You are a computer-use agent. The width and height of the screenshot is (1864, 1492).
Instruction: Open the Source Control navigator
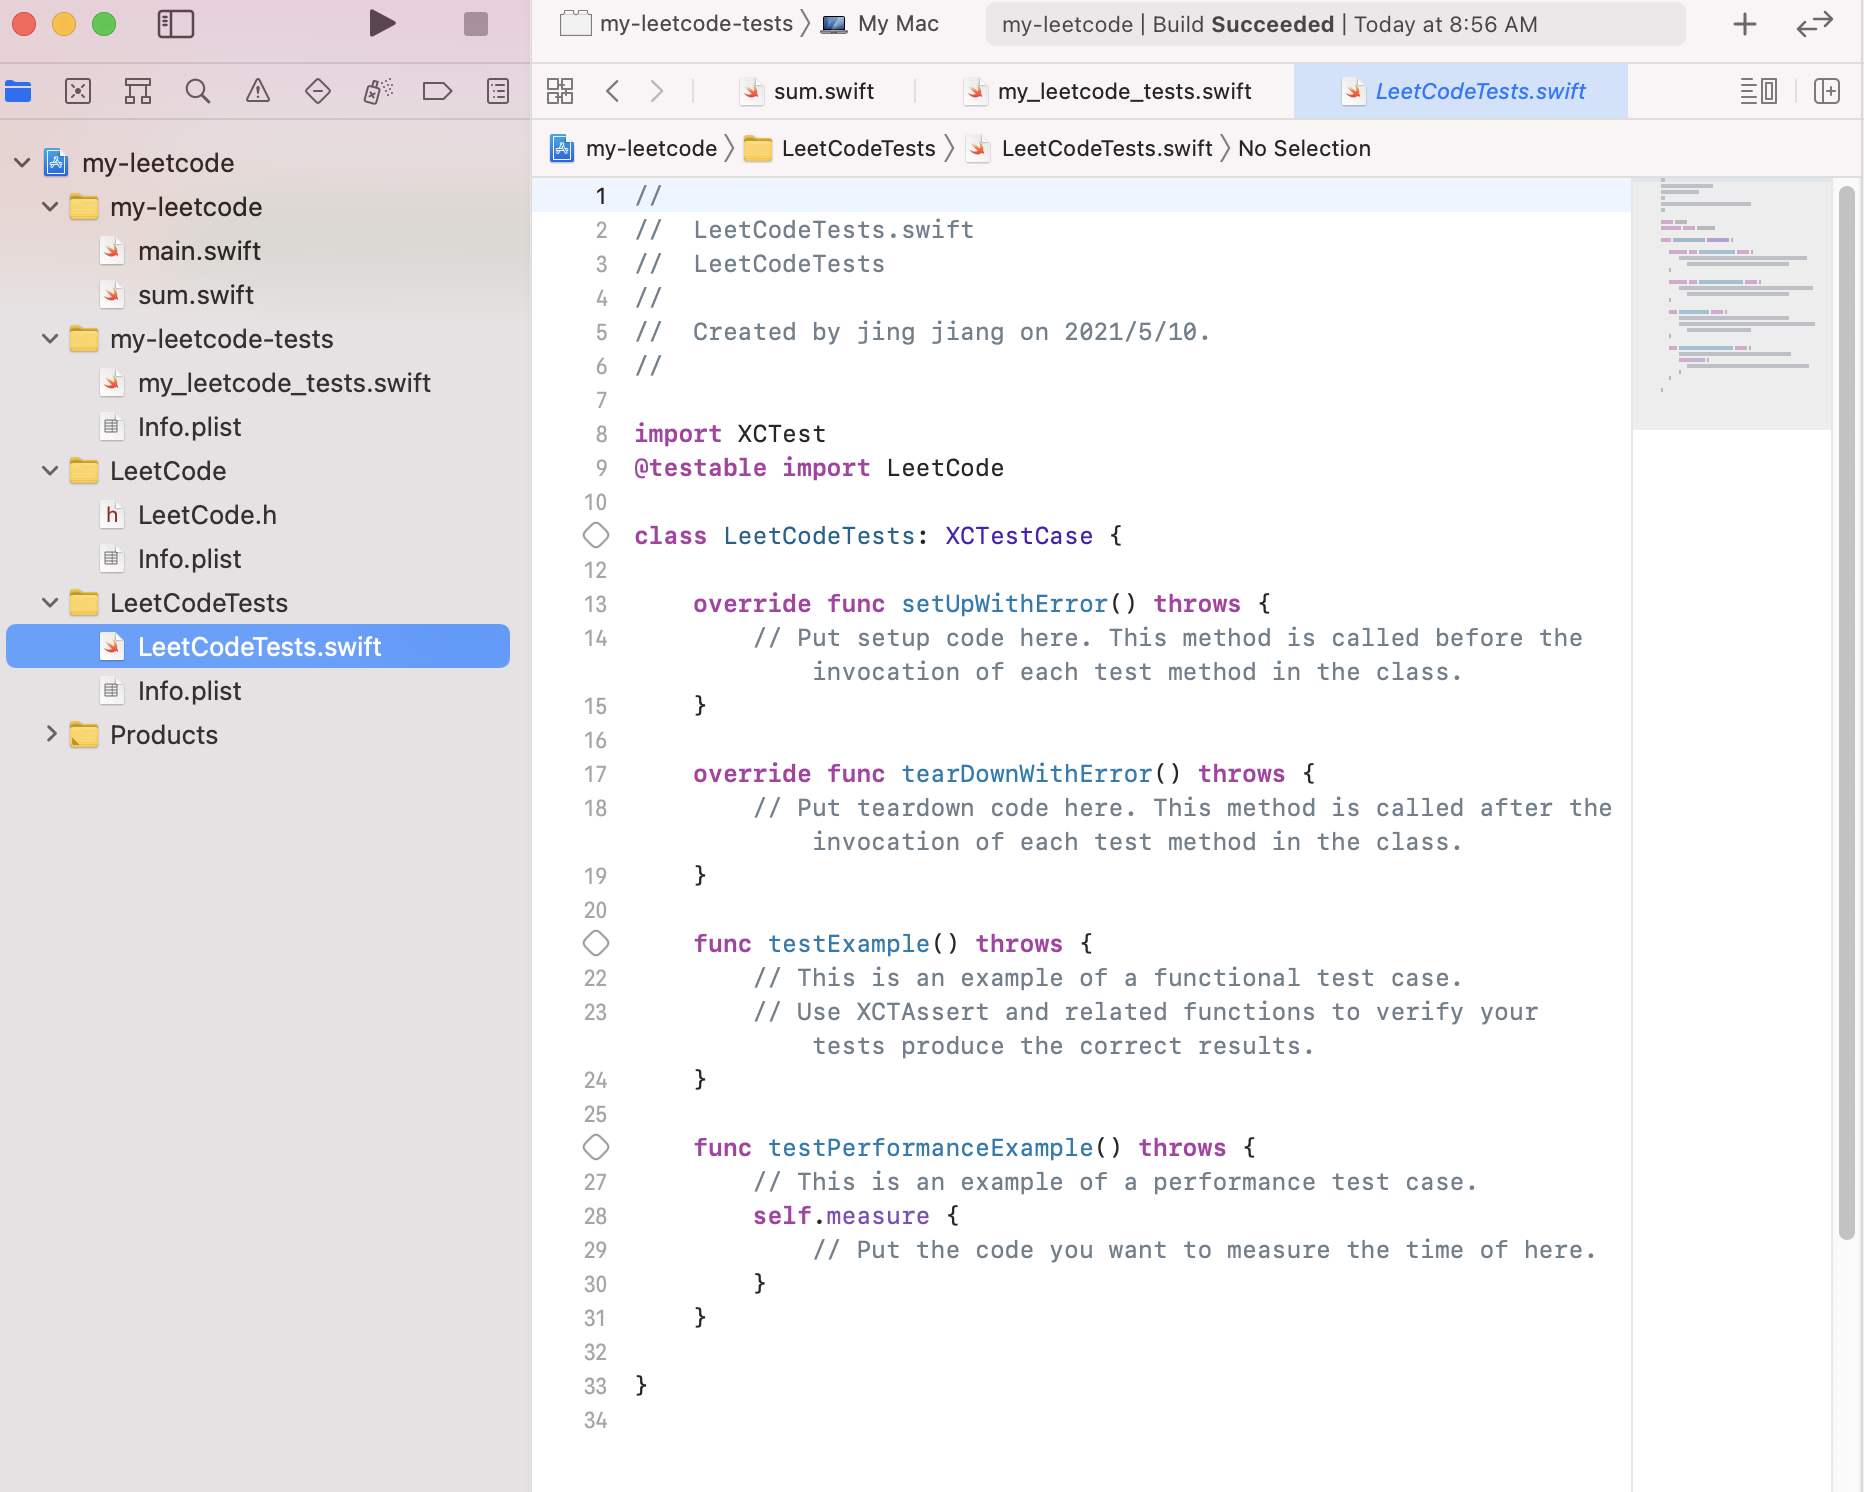coord(78,92)
